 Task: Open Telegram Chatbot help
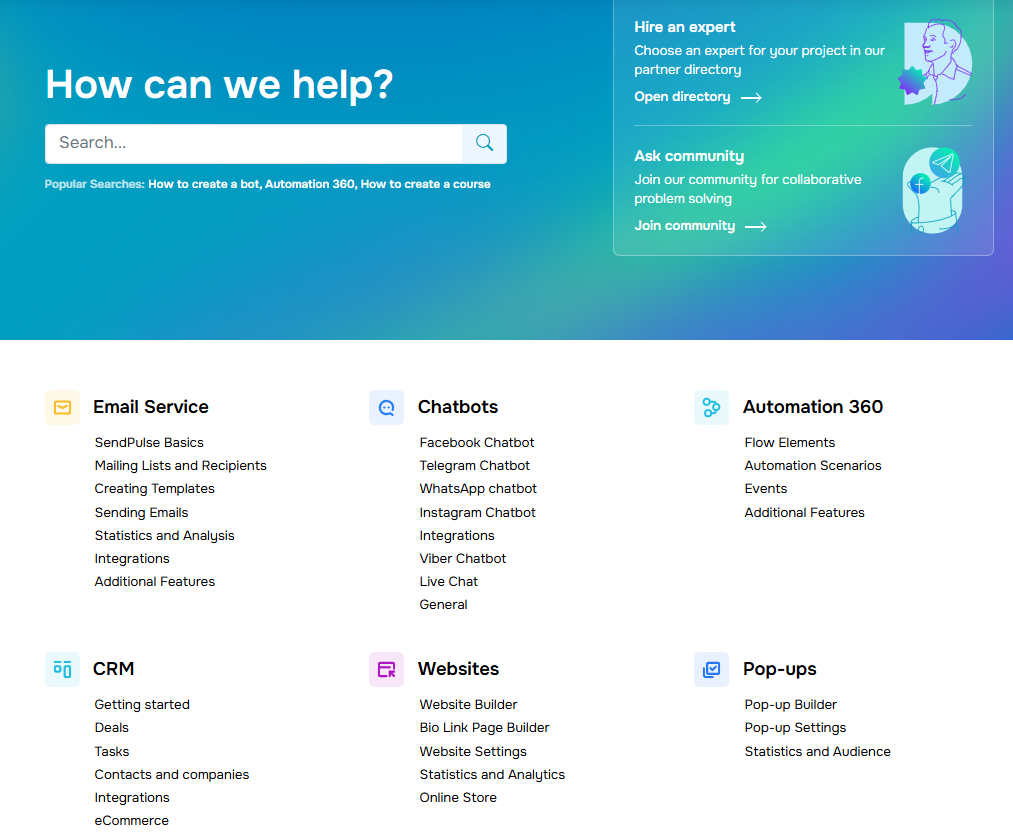474,466
